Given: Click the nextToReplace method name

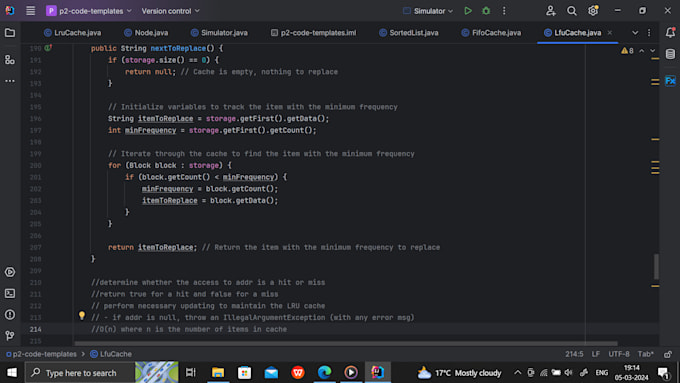Looking at the screenshot, I should tap(178, 48).
